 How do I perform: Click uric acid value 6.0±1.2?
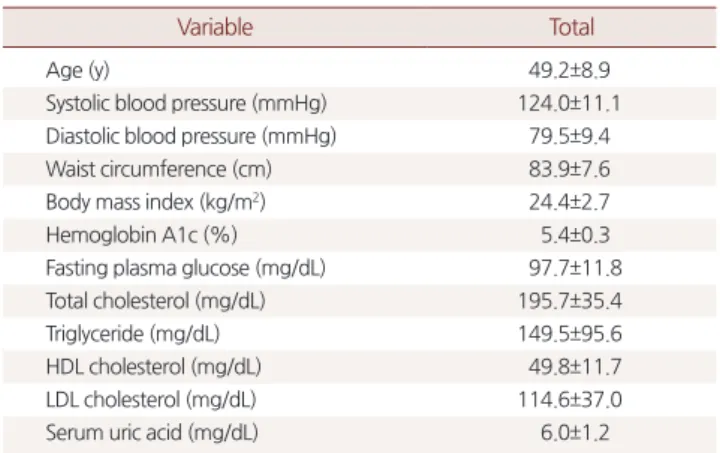(x=575, y=432)
